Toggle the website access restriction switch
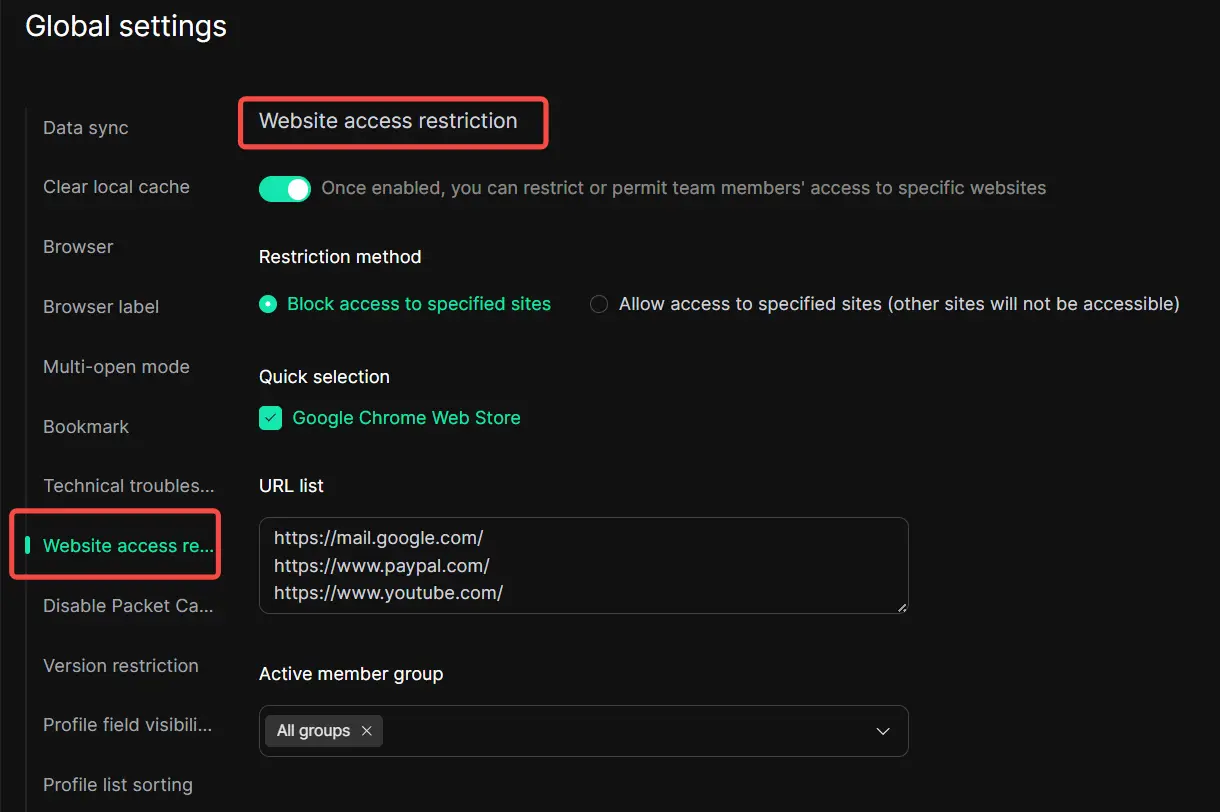 pos(285,188)
